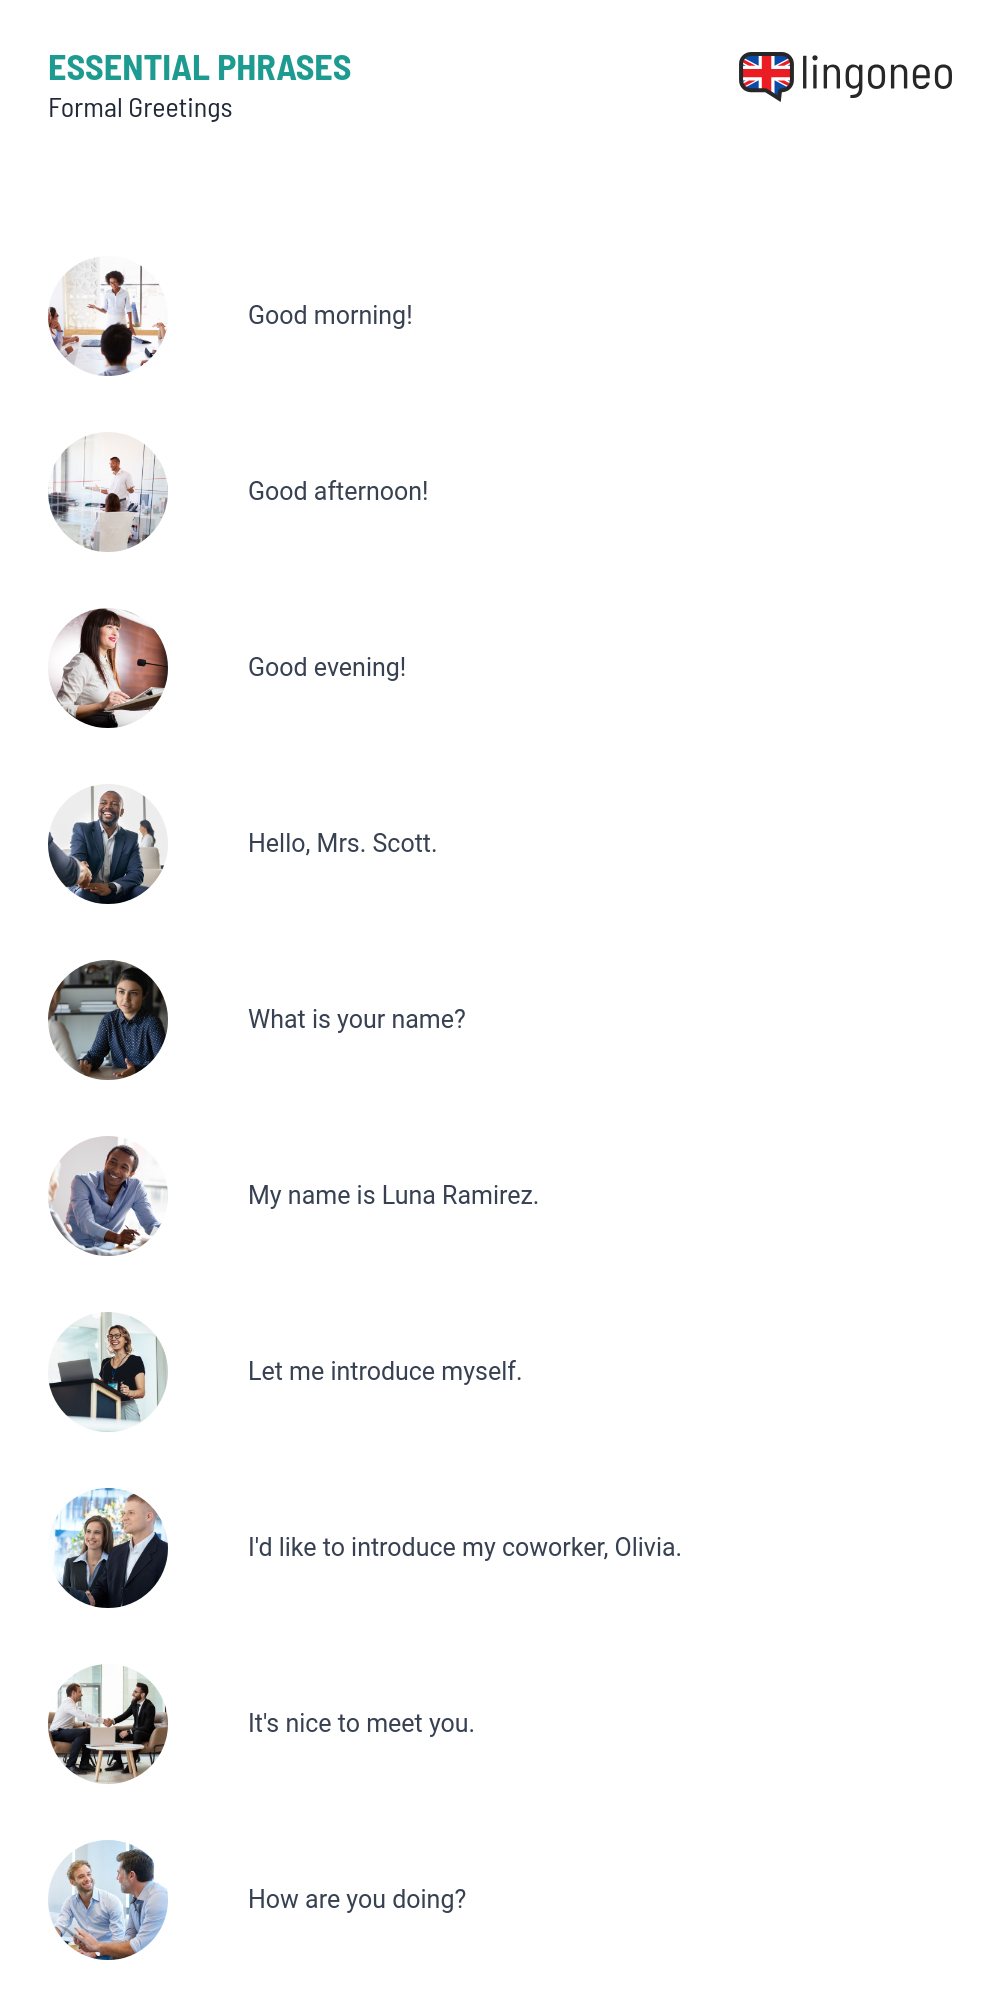The image size is (1000, 2015).
Task: Click the UK flag speech bubble icon
Action: (x=766, y=75)
